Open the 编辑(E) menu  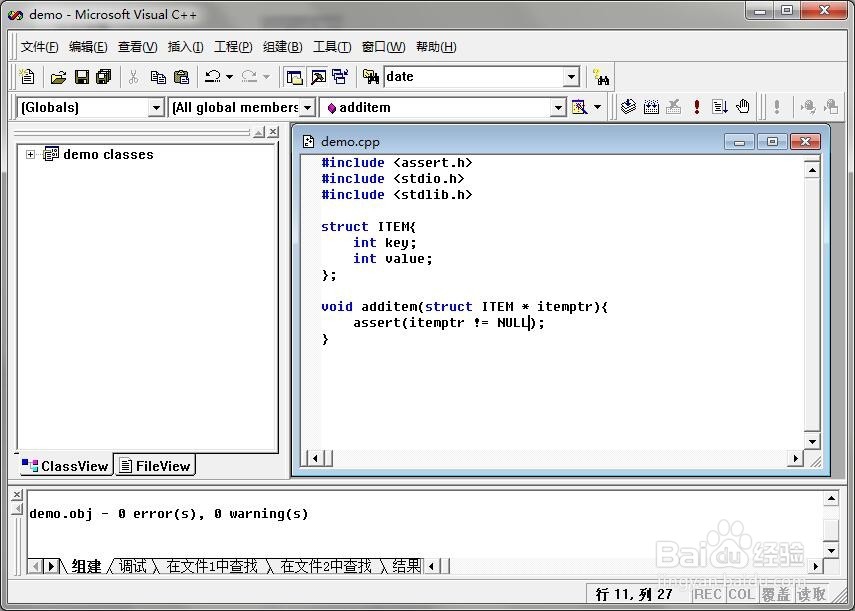[x=88, y=47]
